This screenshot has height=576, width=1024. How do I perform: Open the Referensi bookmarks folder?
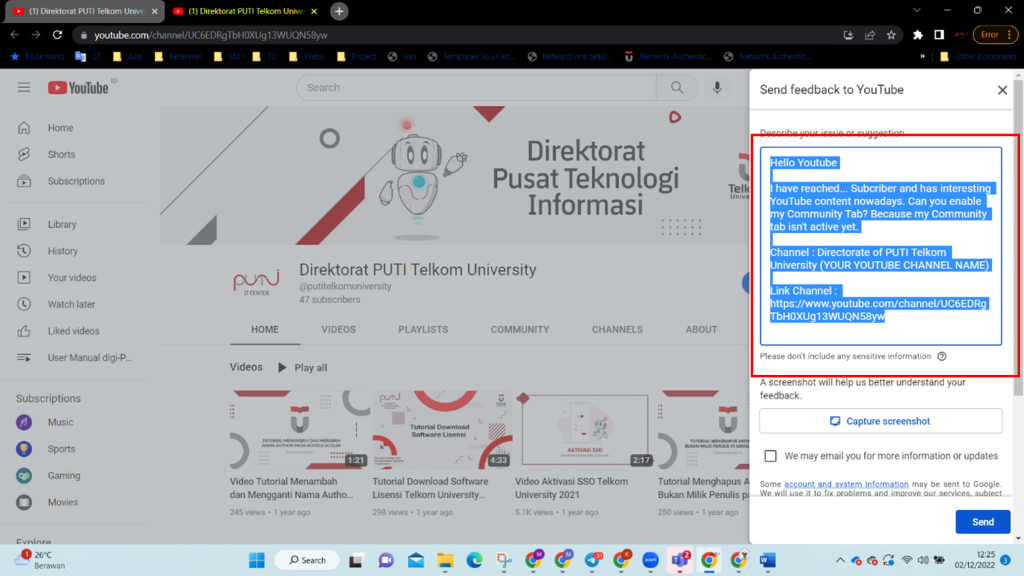(x=178, y=57)
